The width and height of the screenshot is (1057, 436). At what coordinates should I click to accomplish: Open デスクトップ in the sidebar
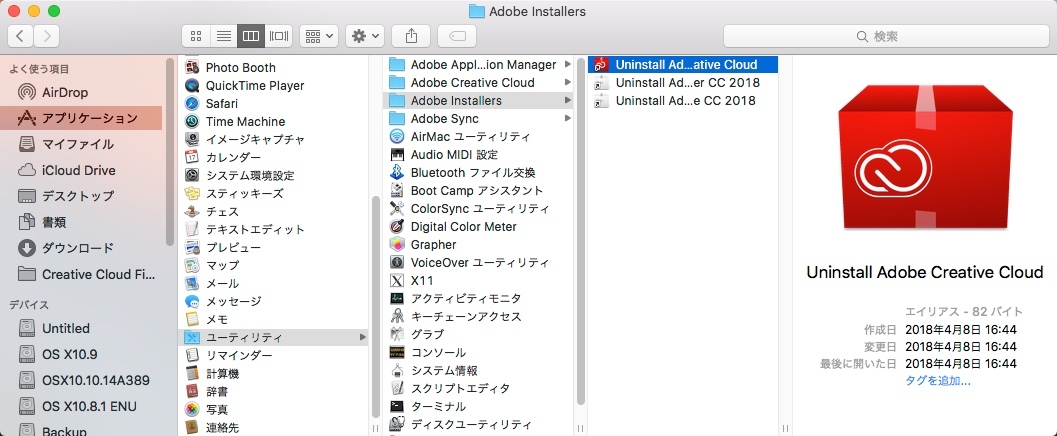pyautogui.click(x=81, y=196)
